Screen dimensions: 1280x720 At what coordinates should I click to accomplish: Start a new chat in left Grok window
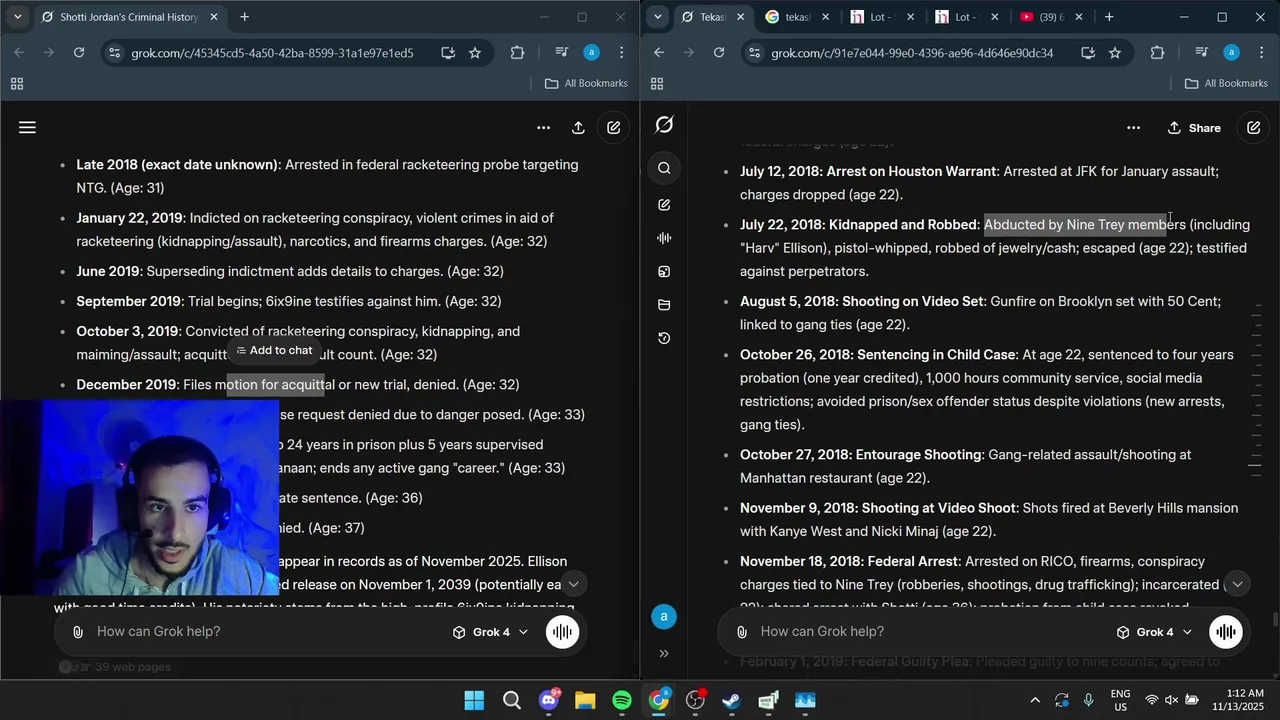coord(613,127)
